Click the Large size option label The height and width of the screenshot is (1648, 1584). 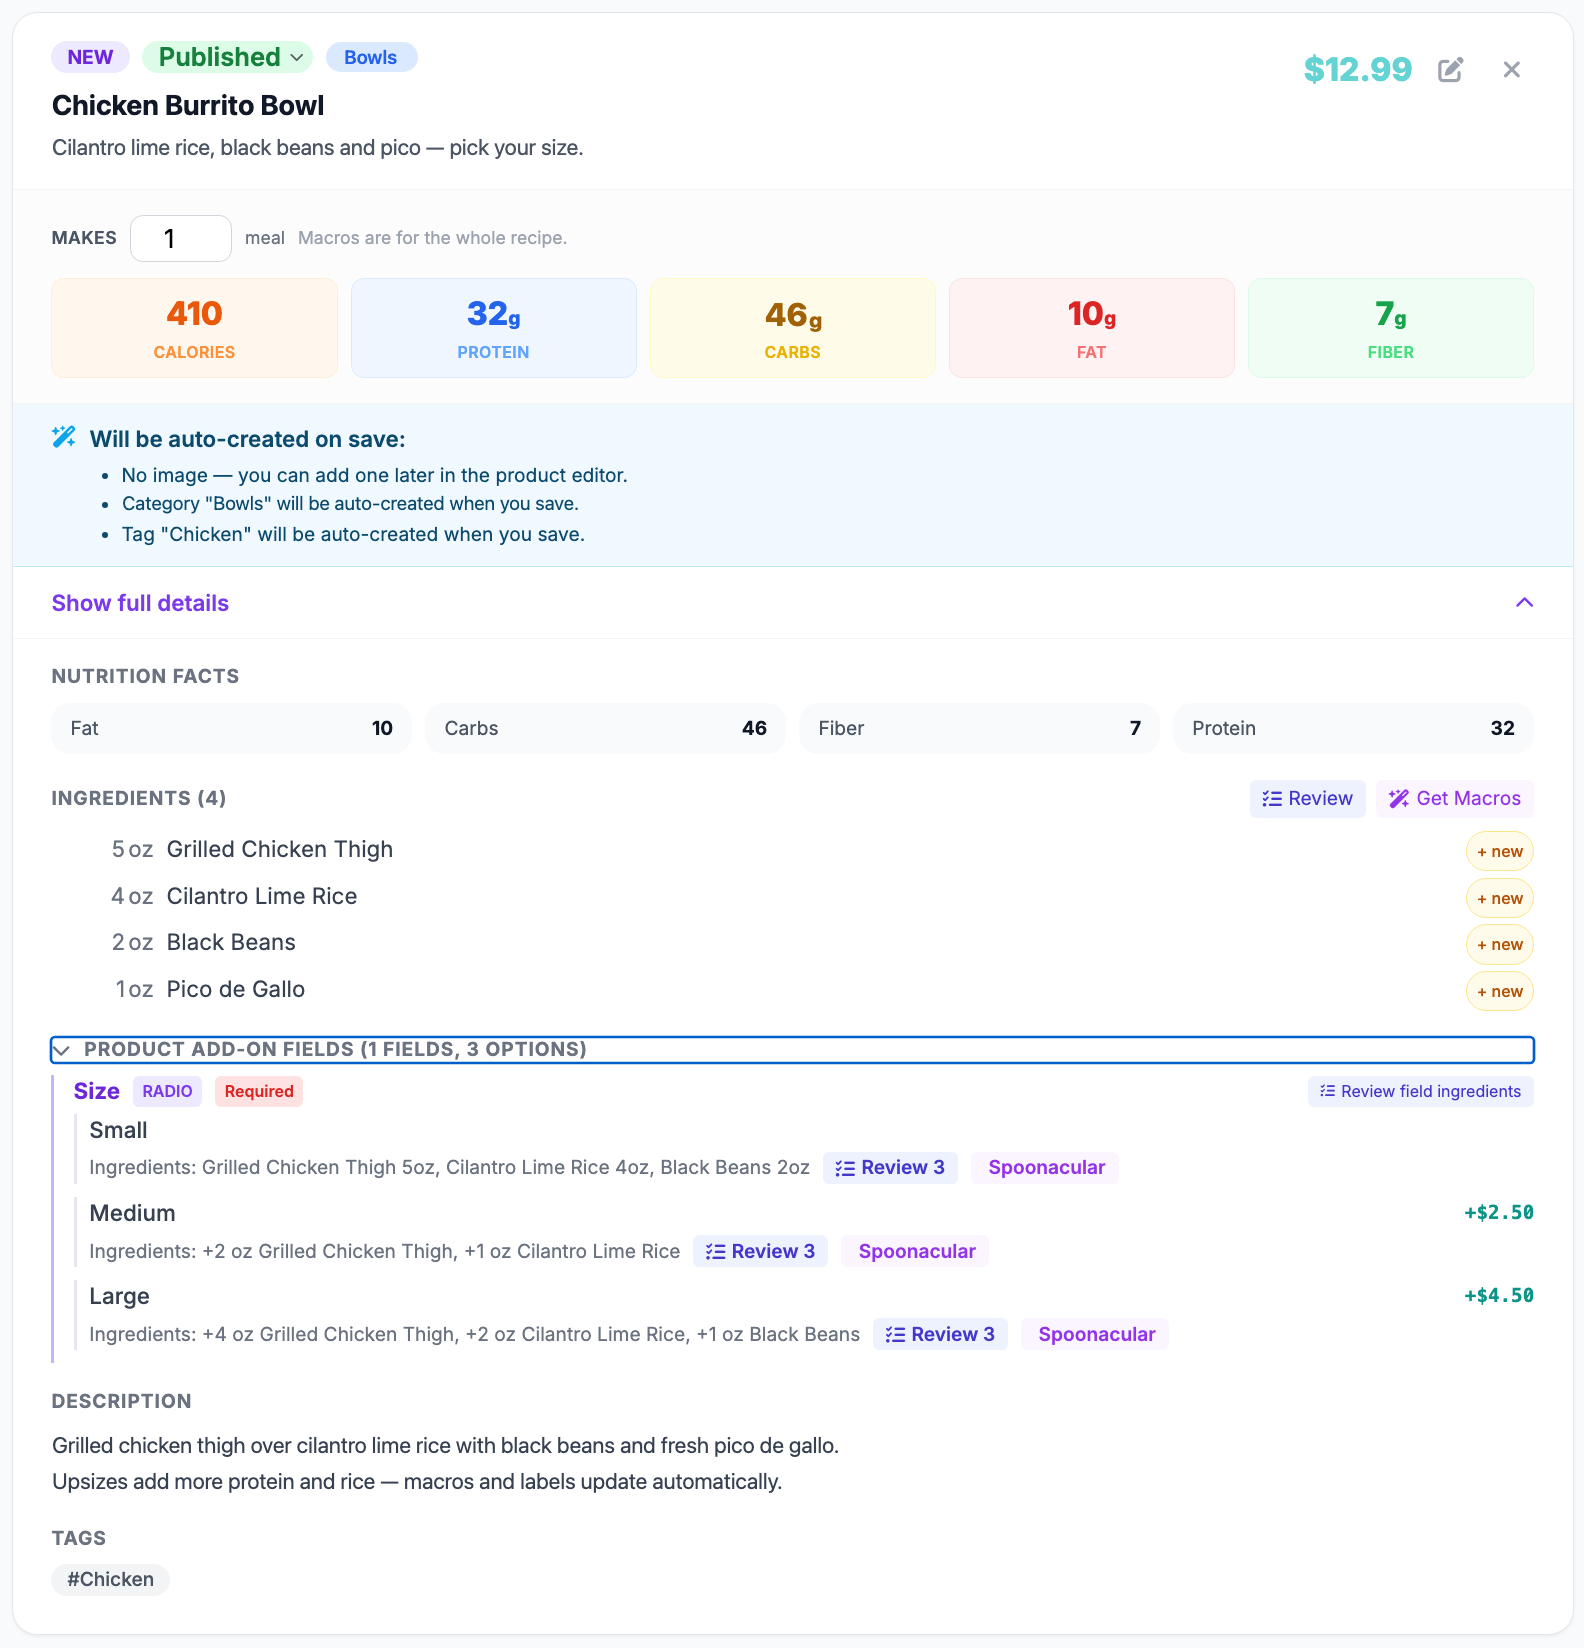pos(119,1297)
